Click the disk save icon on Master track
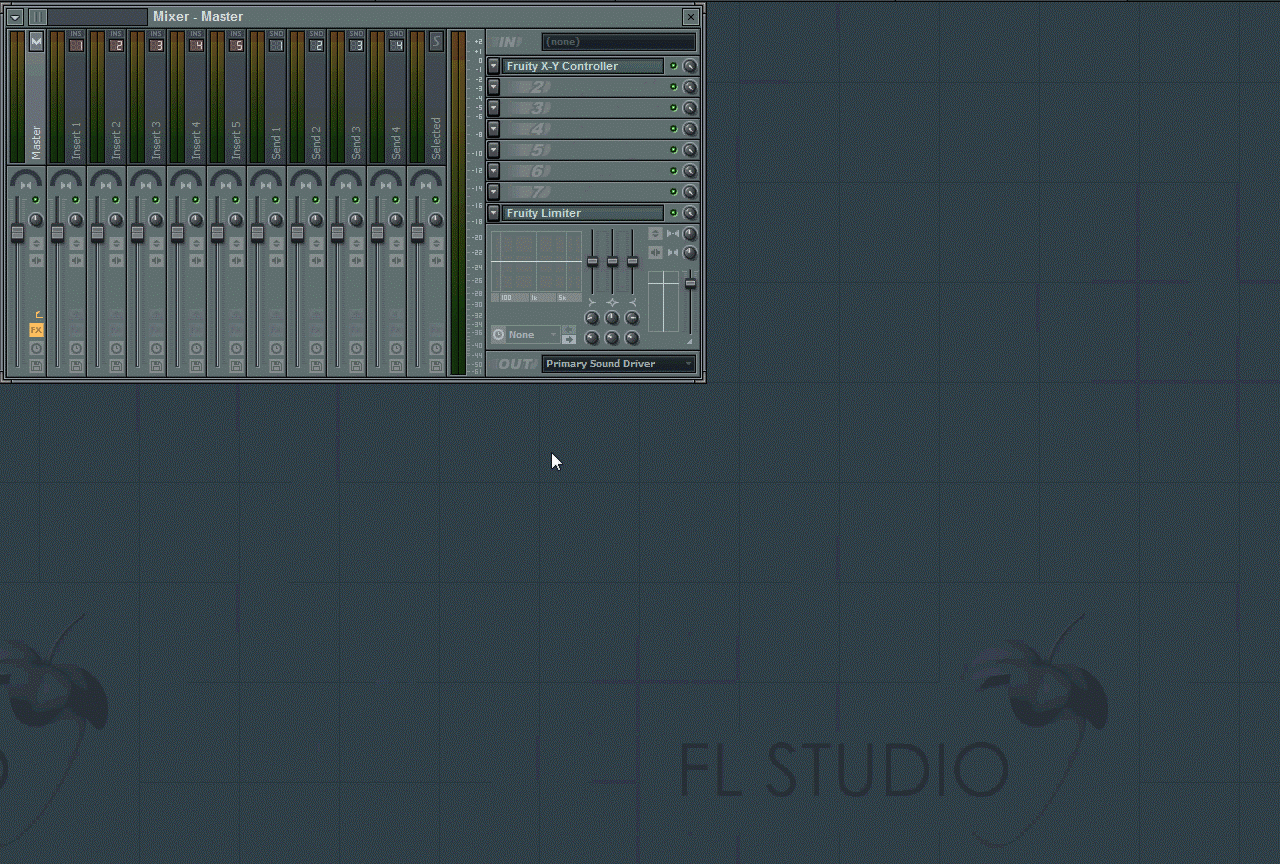Image resolution: width=1280 pixels, height=864 pixels. 36,366
